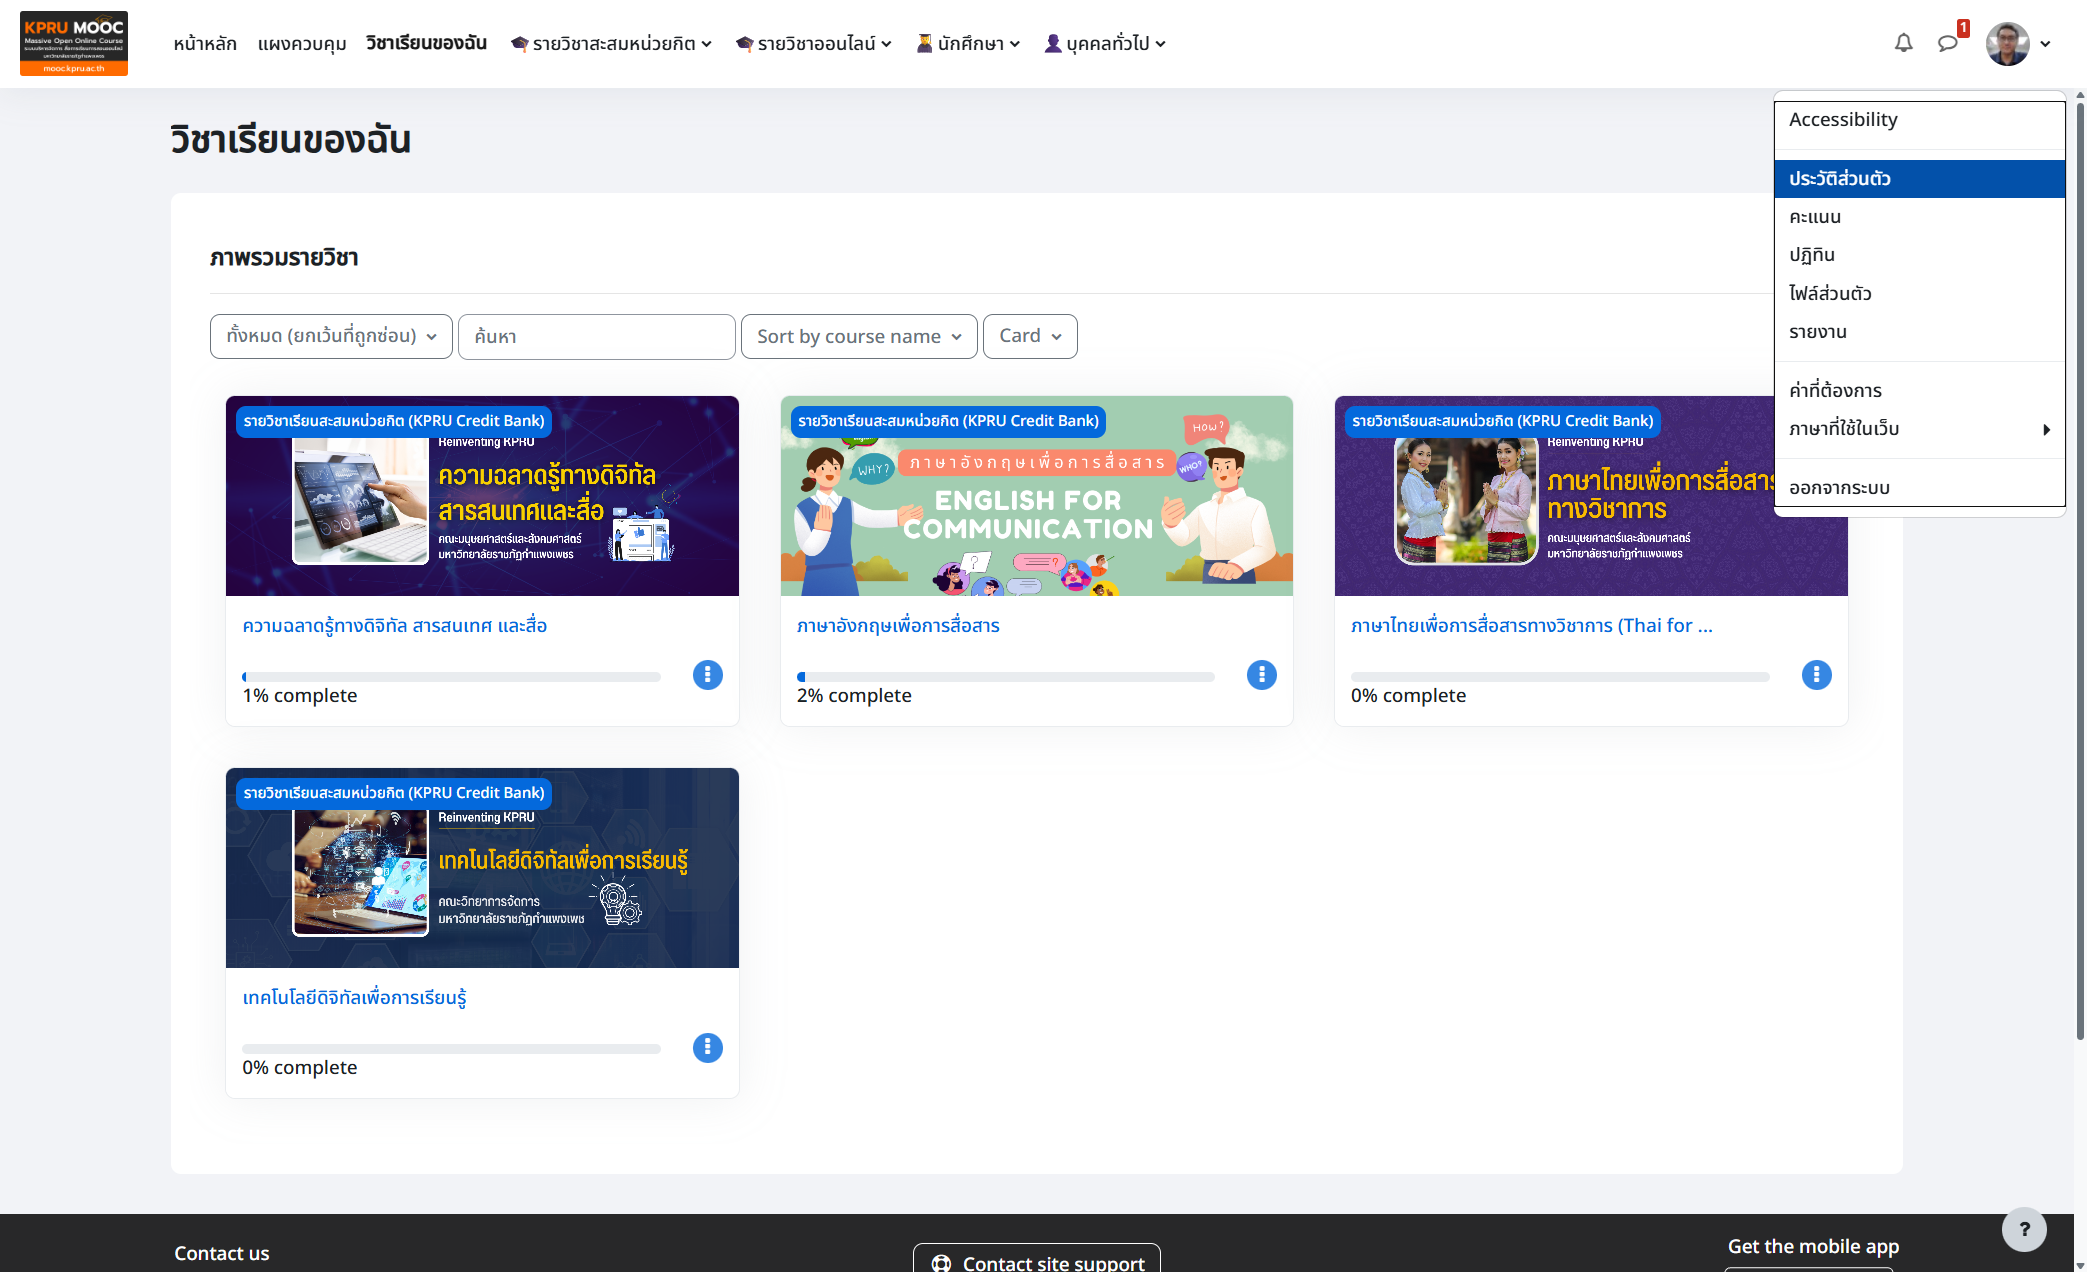Screen dimensions: 2087x1272
Task: Open the messages speech bubble icon
Action: pyautogui.click(x=1948, y=43)
